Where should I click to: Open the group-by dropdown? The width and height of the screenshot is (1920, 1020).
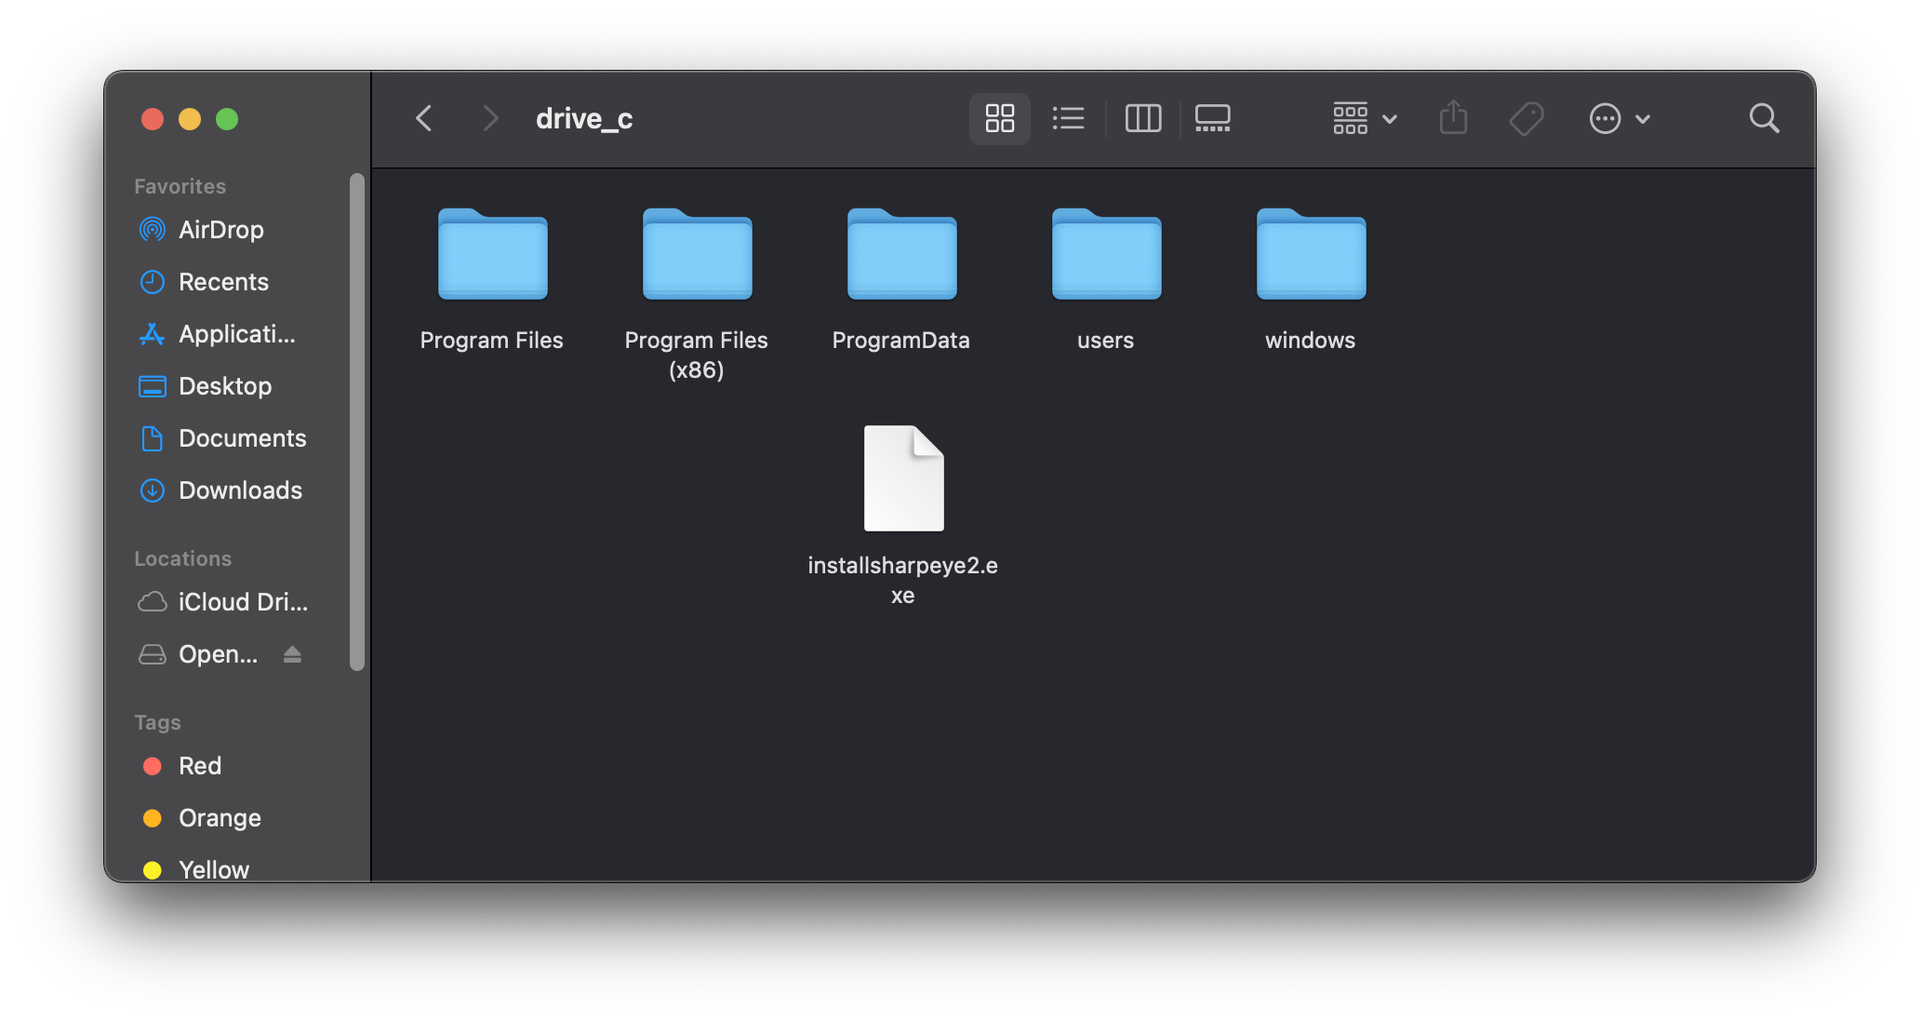coord(1364,119)
